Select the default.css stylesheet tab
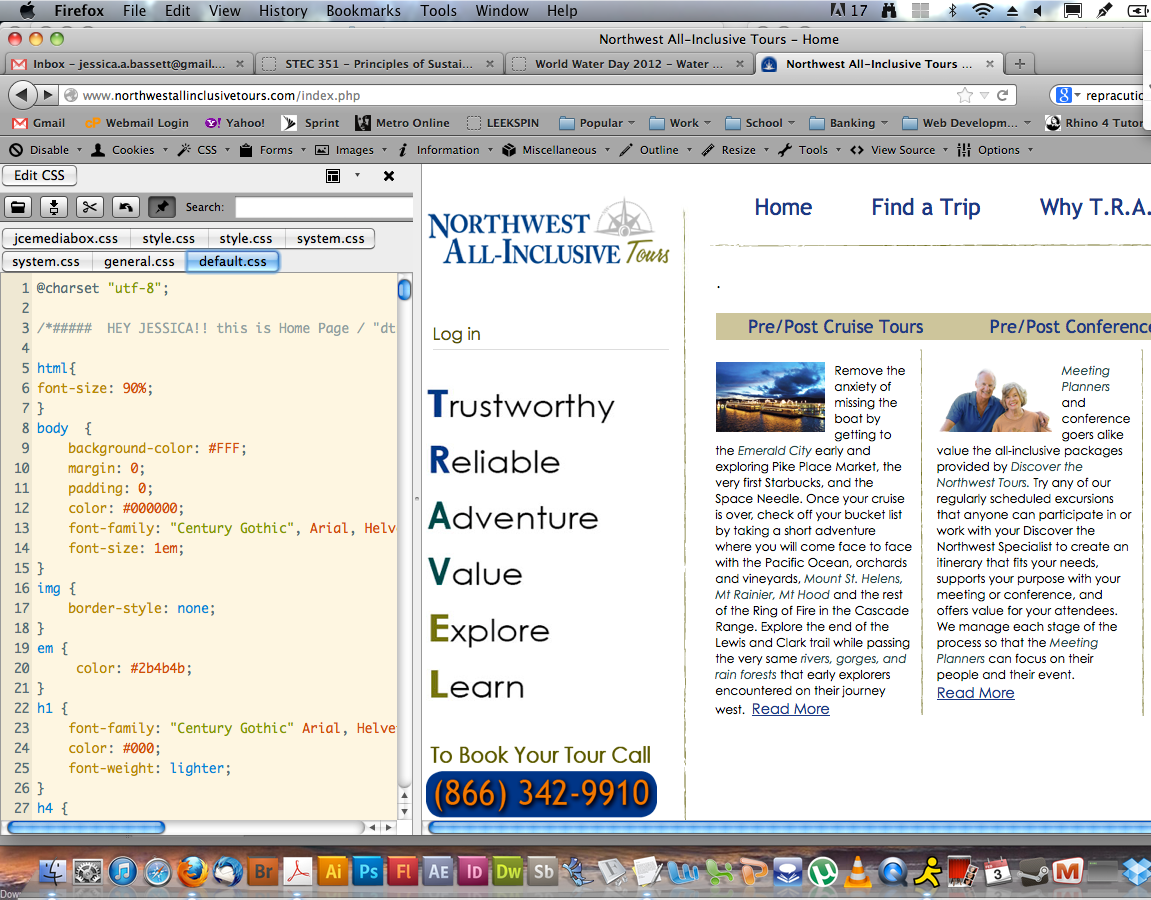The image size is (1151, 900). [x=233, y=261]
